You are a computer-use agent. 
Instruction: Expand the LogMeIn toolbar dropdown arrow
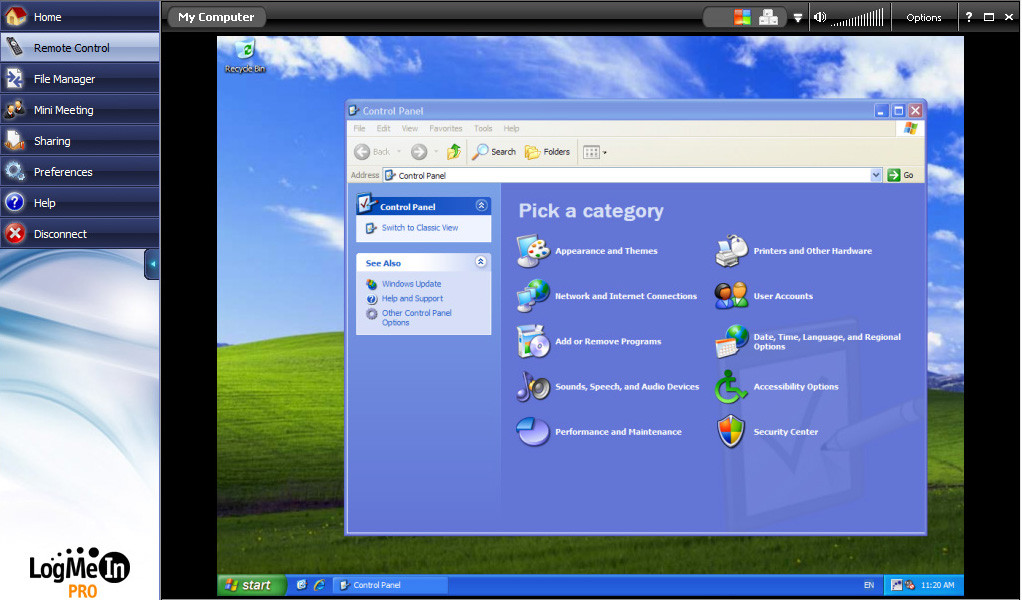pos(798,18)
